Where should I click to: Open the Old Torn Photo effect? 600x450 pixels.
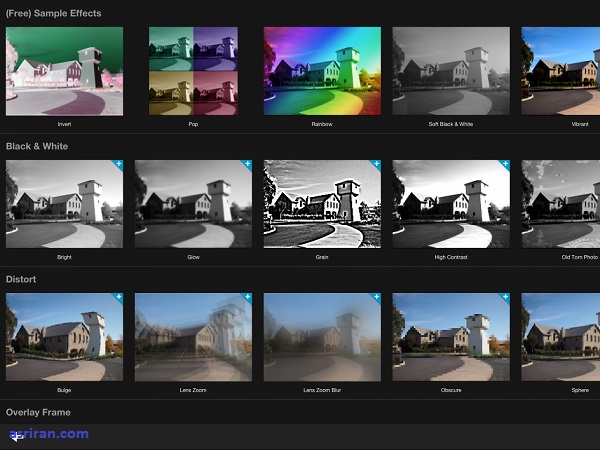click(560, 204)
